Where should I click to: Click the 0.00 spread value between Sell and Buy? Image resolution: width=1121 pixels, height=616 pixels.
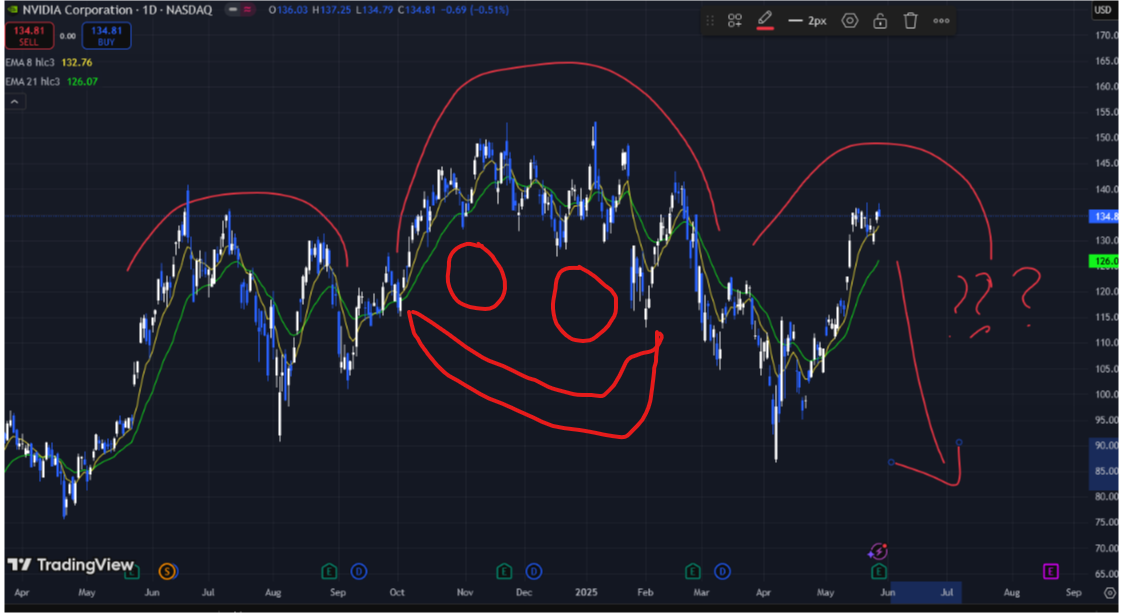click(x=68, y=36)
